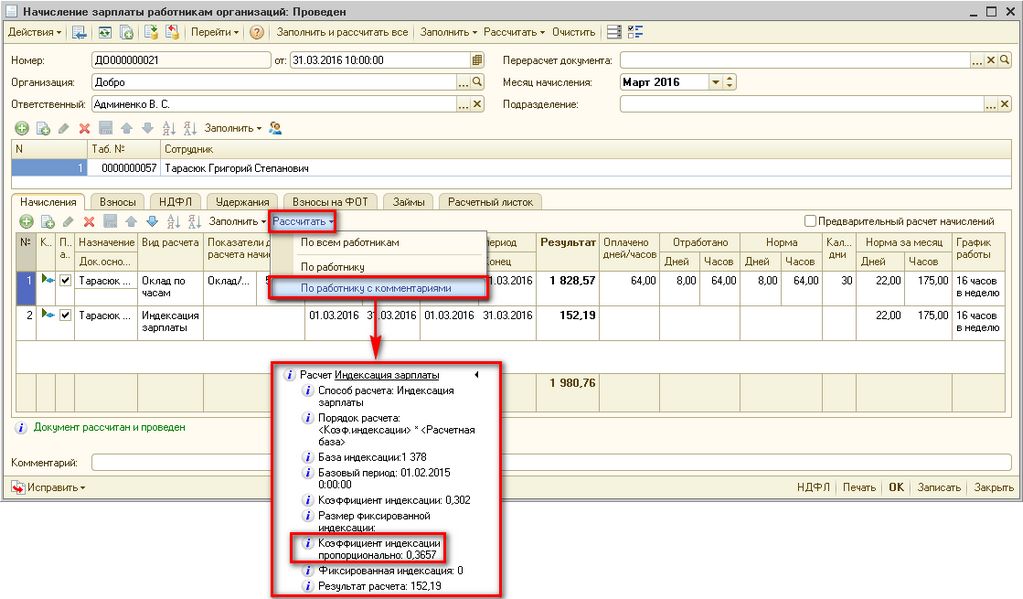Choose По работнику menu item
The height and width of the screenshot is (599, 1023).
point(378,267)
